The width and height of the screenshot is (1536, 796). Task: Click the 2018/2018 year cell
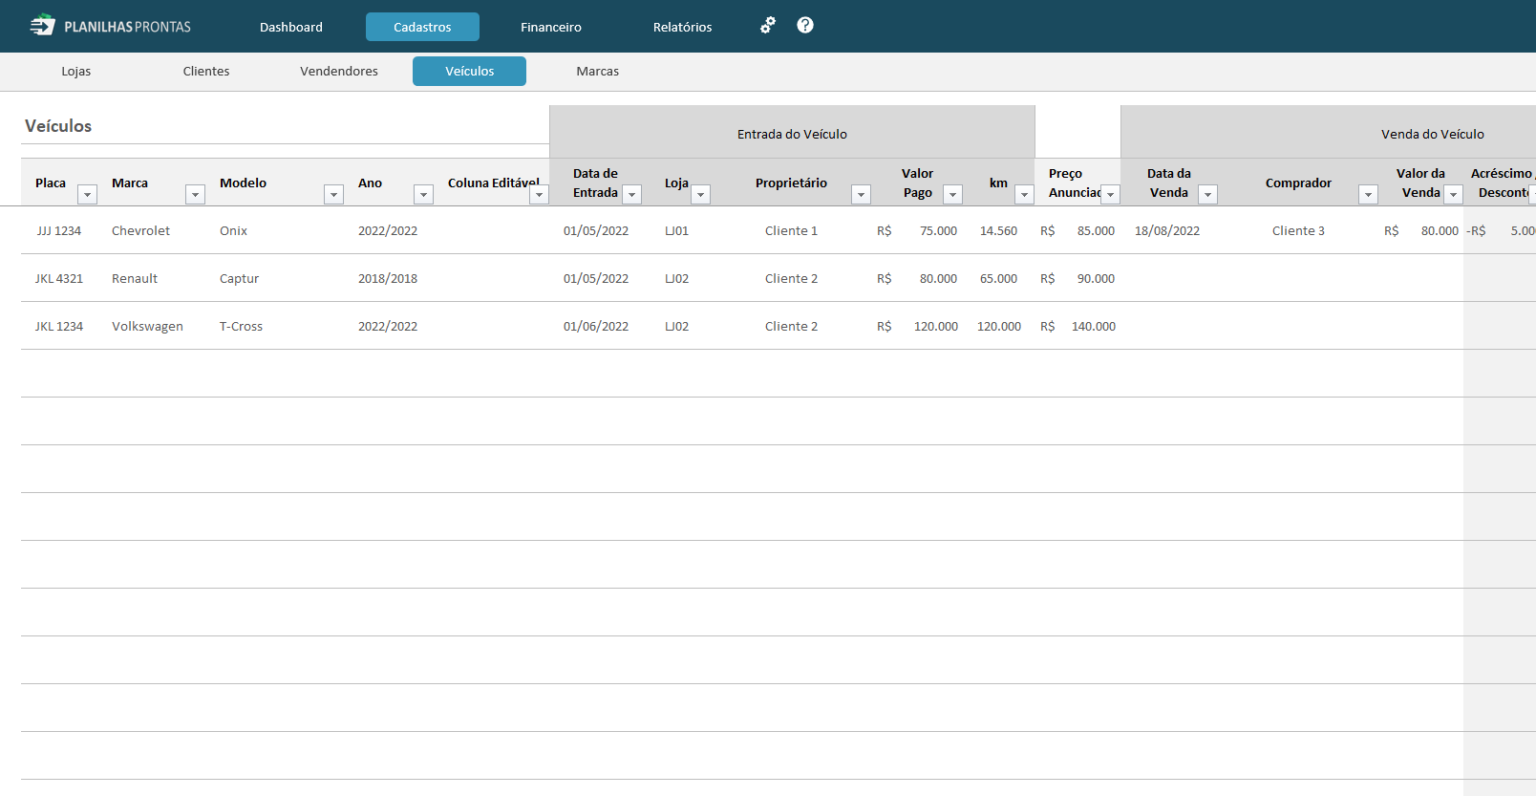(x=388, y=279)
